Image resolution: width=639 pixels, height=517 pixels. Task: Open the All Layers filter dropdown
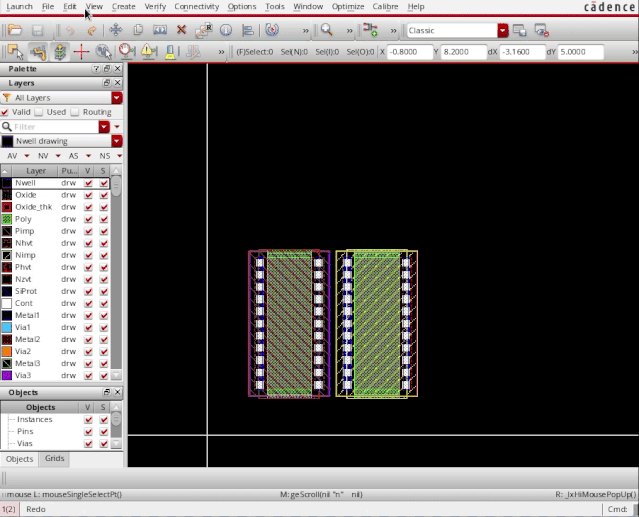click(117, 98)
